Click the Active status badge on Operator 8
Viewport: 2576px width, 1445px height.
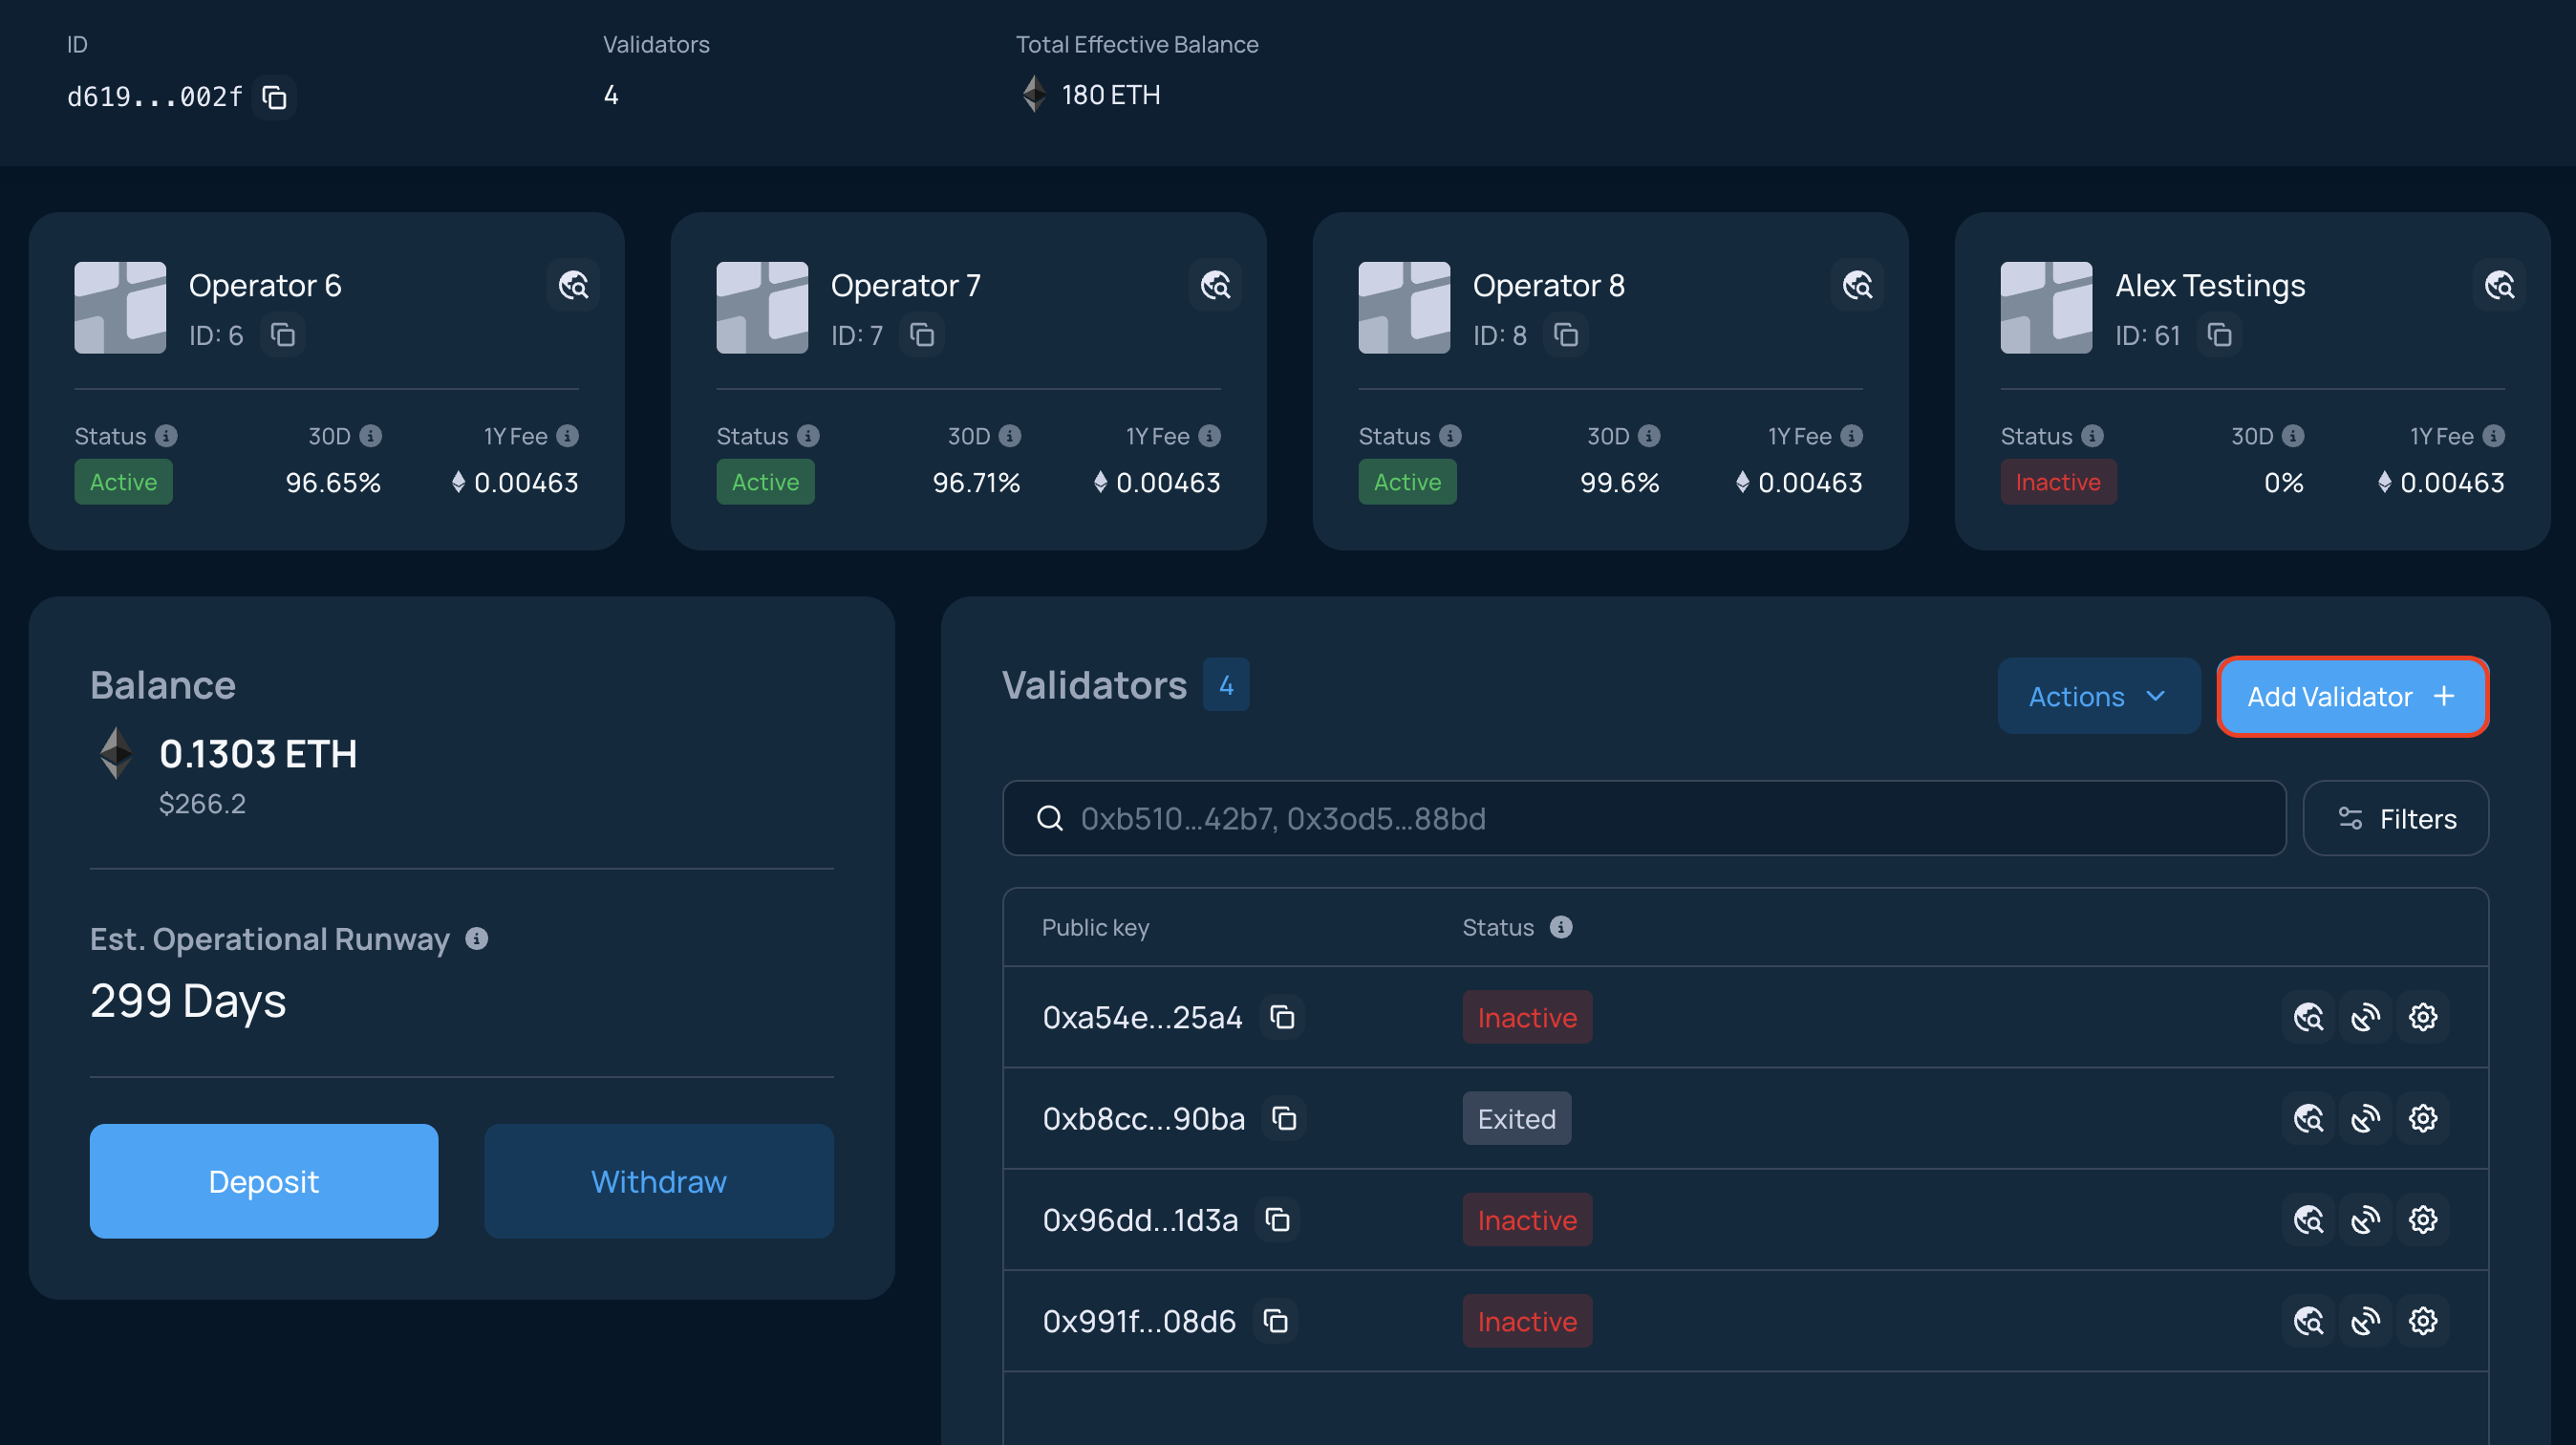(1407, 481)
